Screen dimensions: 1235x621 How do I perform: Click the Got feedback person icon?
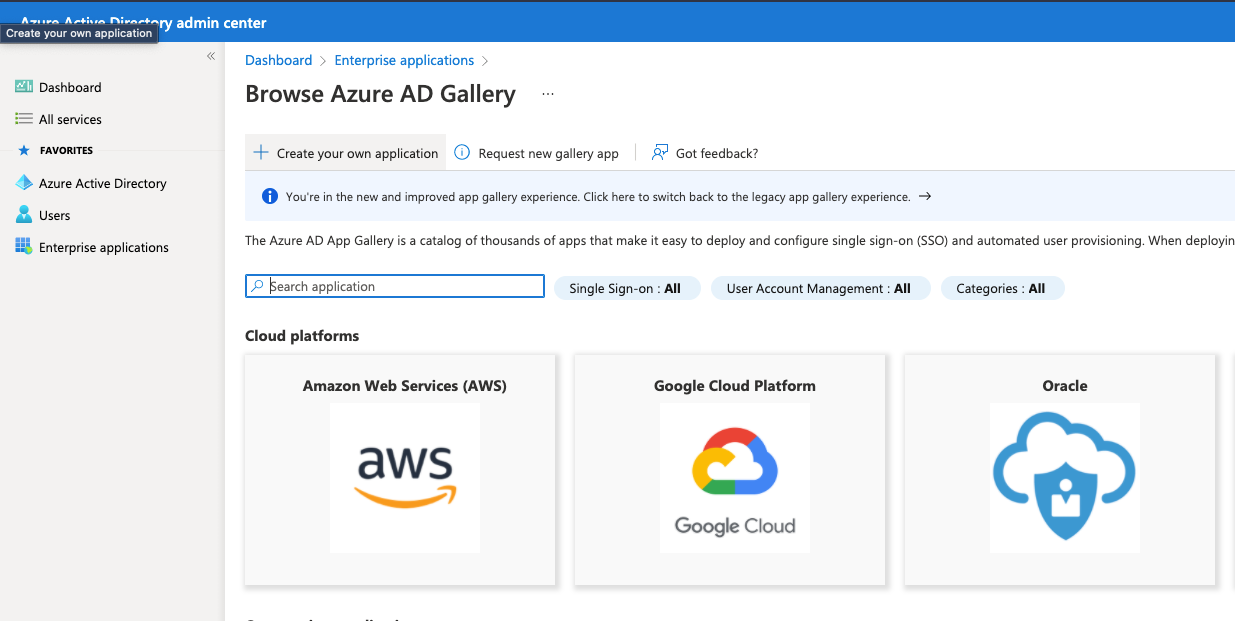(660, 153)
